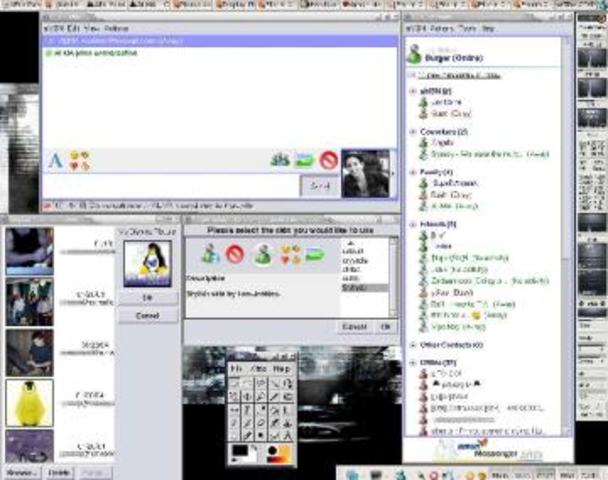Select GIMP Flip tool
The width and height of the screenshot is (608, 480).
click(x=235, y=410)
